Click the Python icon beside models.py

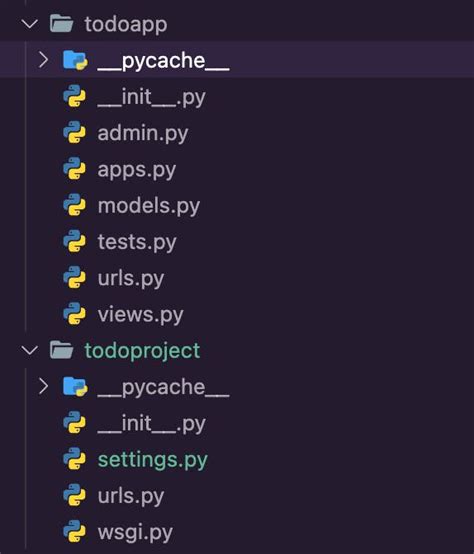(x=75, y=205)
